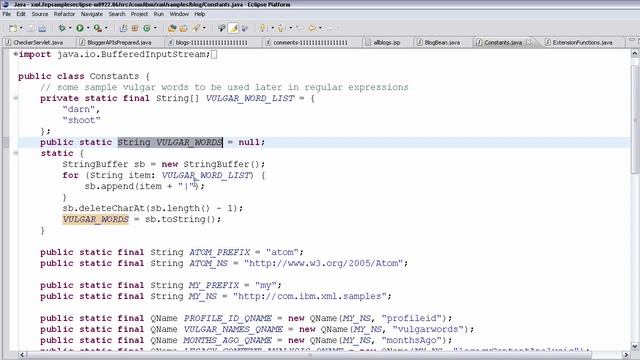Screen dimensions: 640x360
Task: Click the vertical scrollbar down arrow
Action: pos(635,347)
